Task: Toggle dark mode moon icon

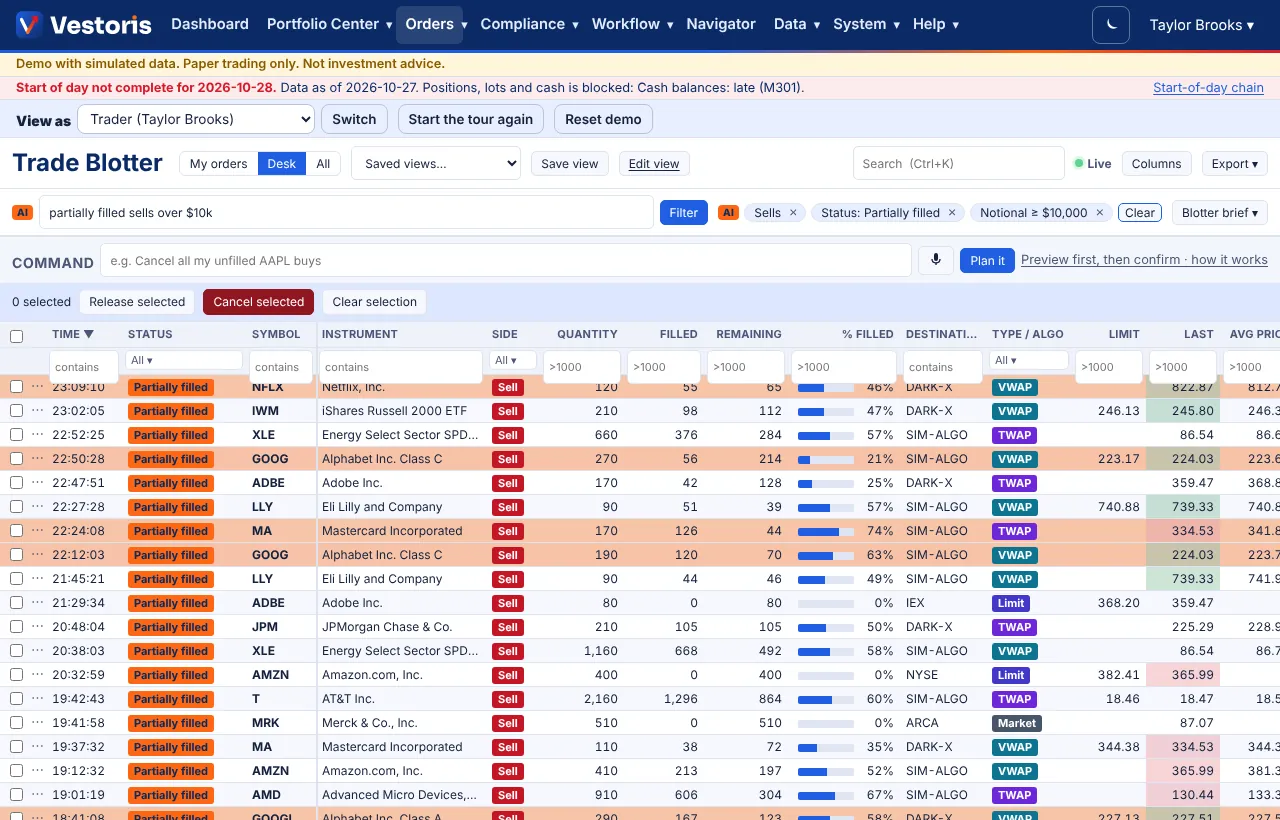Action: coord(1111,25)
